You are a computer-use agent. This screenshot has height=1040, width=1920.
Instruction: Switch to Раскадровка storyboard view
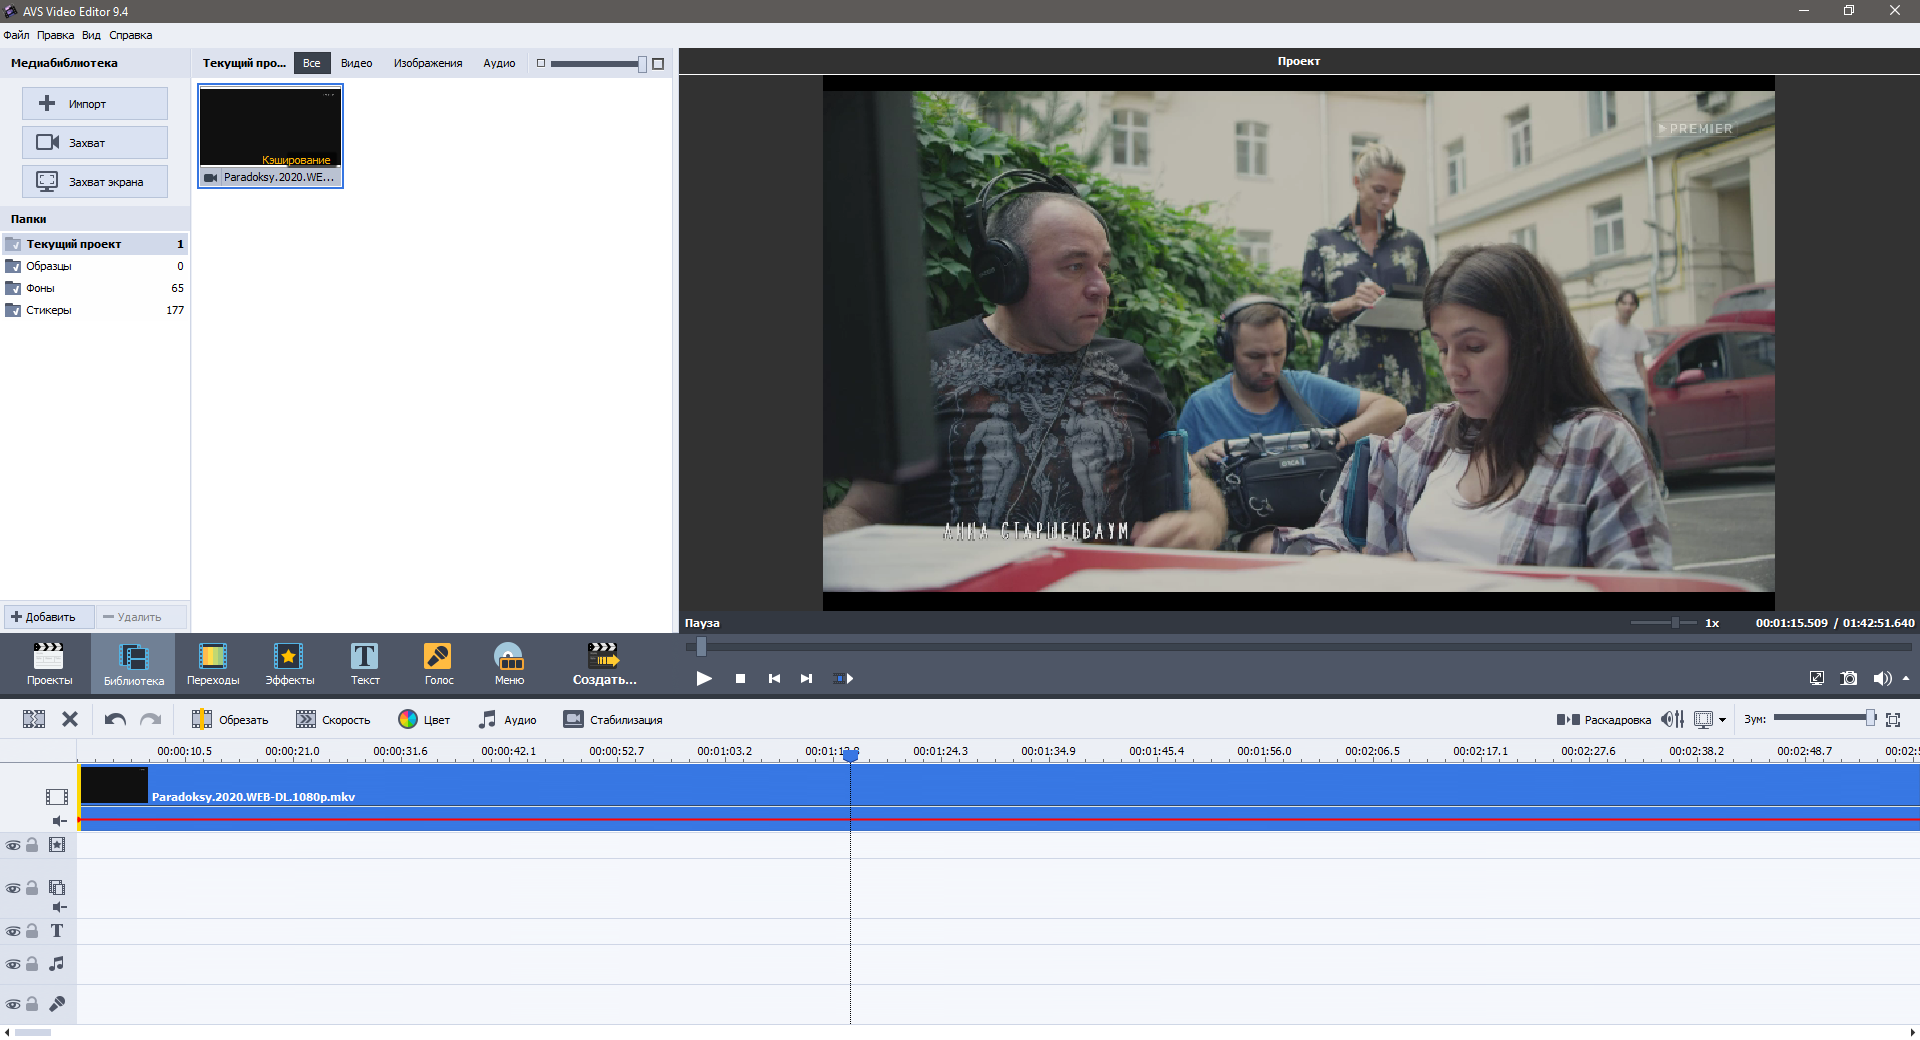point(1603,720)
